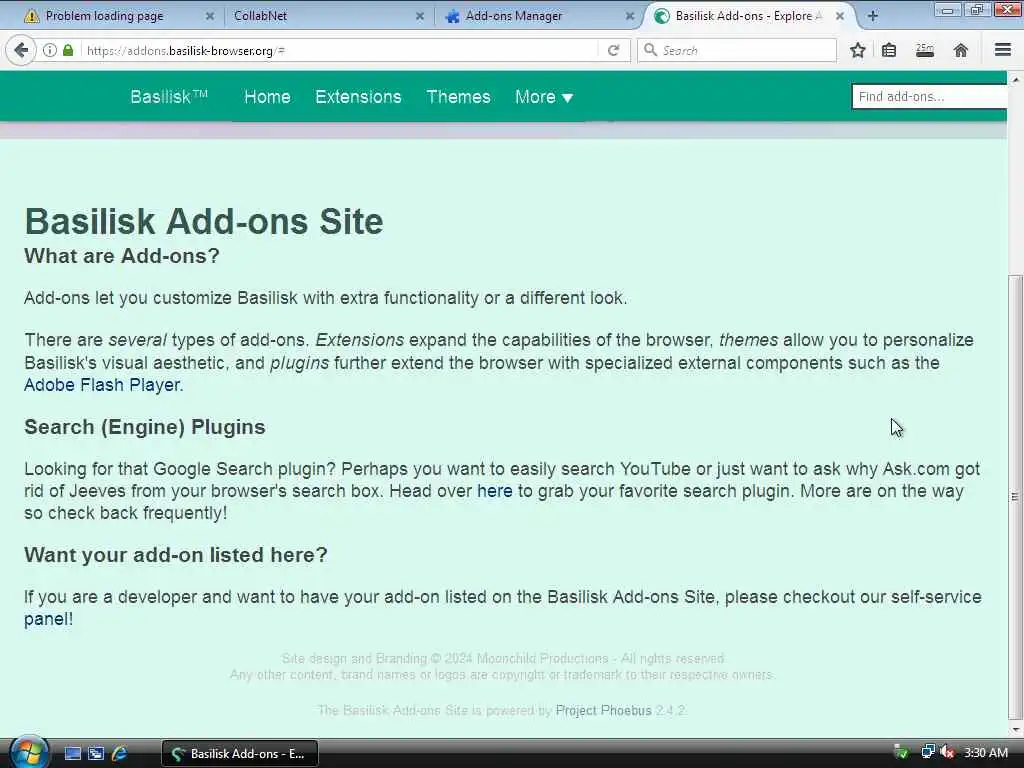Click the address bar URL field
Image resolution: width=1024 pixels, height=768 pixels.
point(340,50)
